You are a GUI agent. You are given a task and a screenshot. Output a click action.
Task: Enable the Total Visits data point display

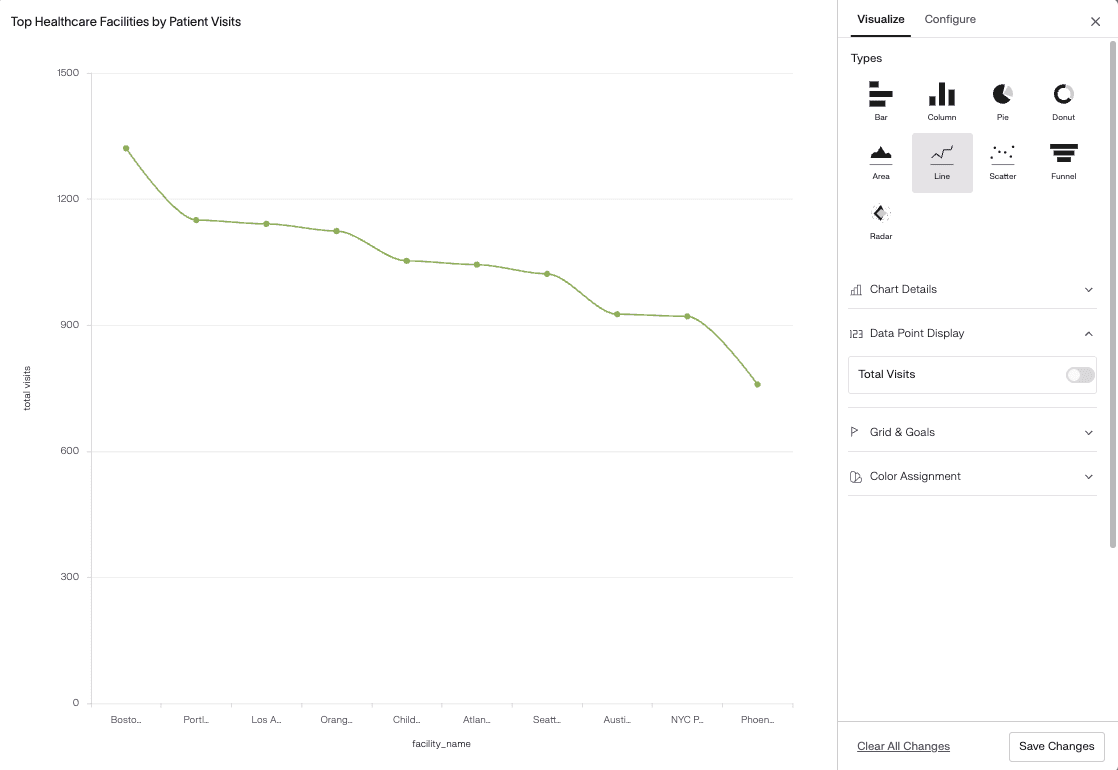1078,374
